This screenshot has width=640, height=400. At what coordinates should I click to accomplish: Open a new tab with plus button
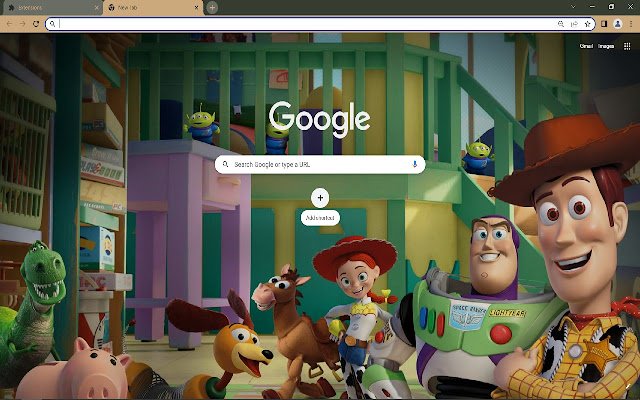(212, 8)
